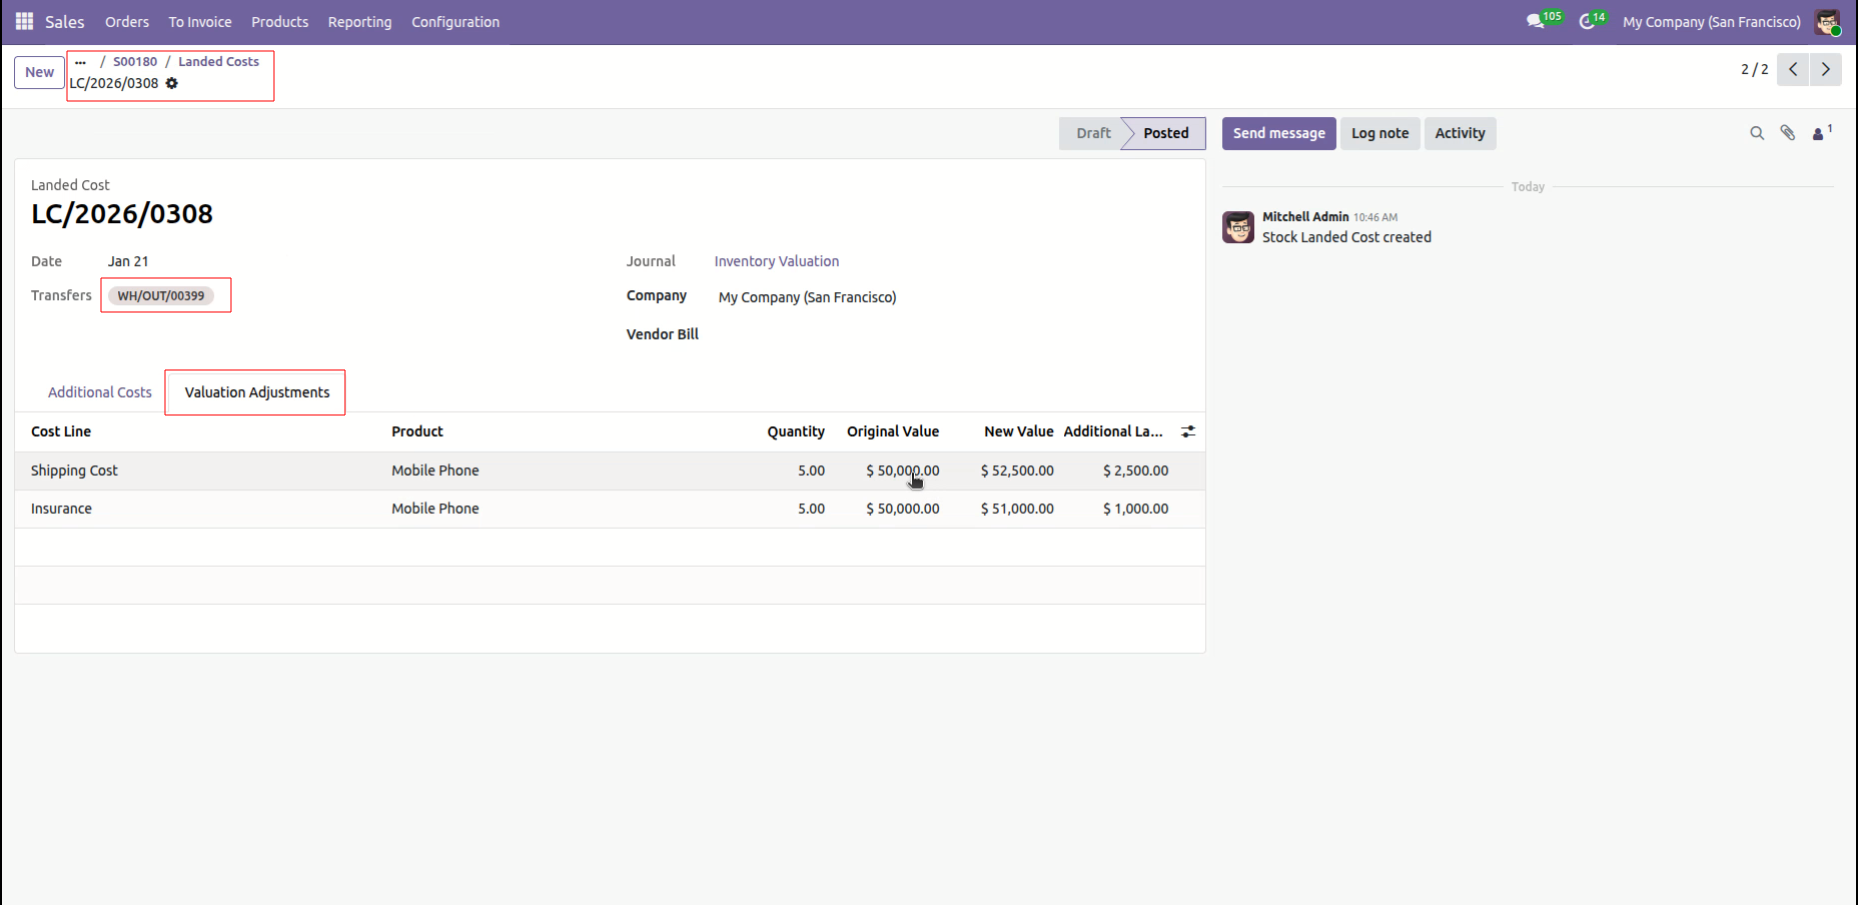Go to next record arrow
The image size is (1858, 905).
(1825, 70)
